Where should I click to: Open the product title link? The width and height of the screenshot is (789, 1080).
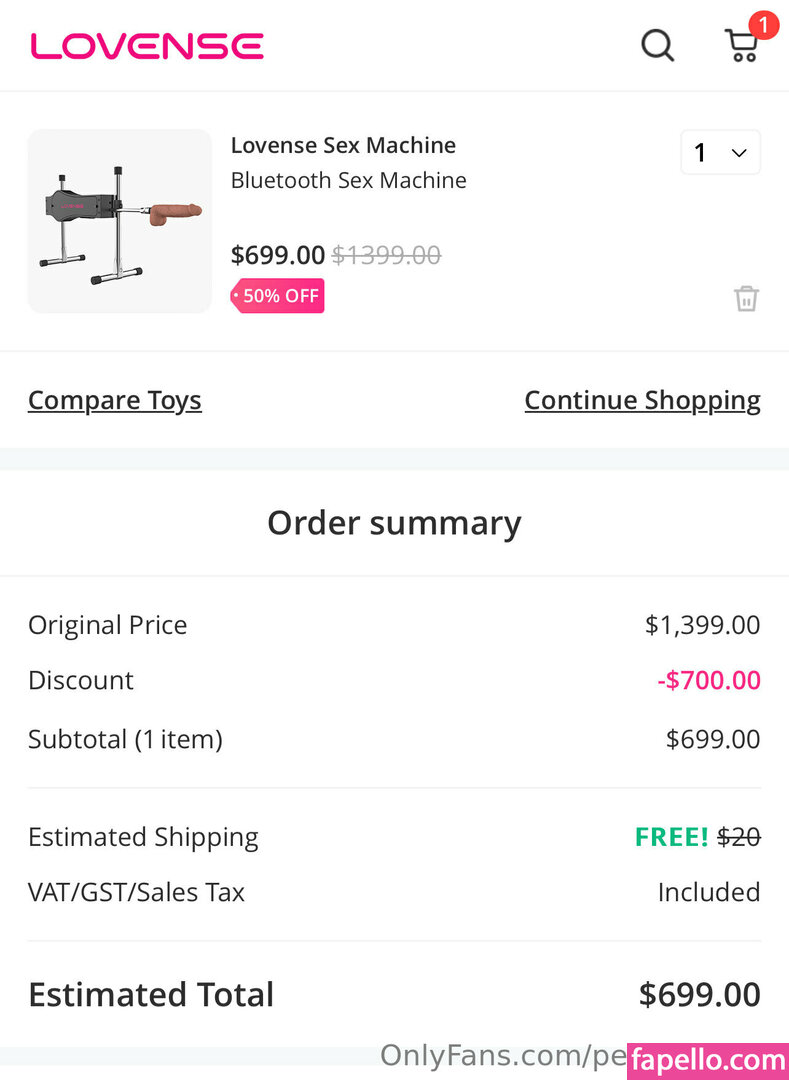[x=343, y=145]
